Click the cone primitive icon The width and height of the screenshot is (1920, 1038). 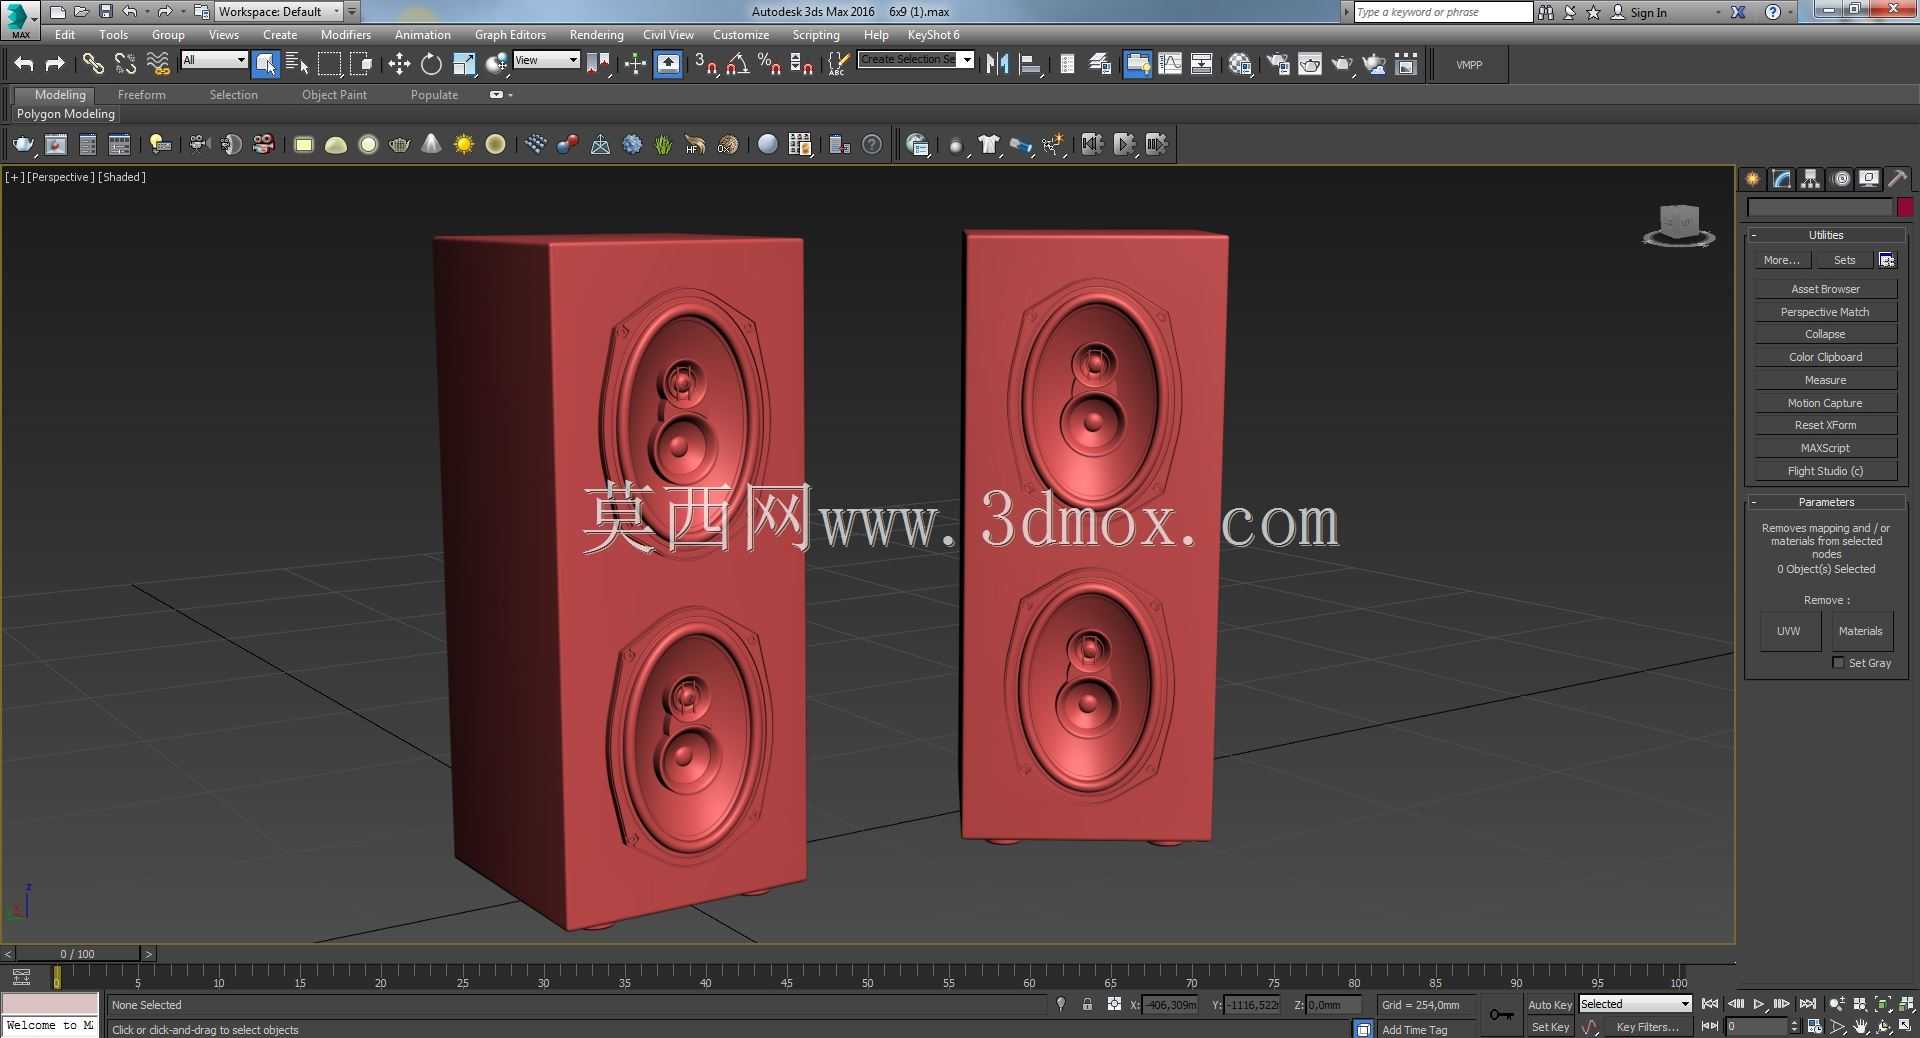click(x=431, y=145)
